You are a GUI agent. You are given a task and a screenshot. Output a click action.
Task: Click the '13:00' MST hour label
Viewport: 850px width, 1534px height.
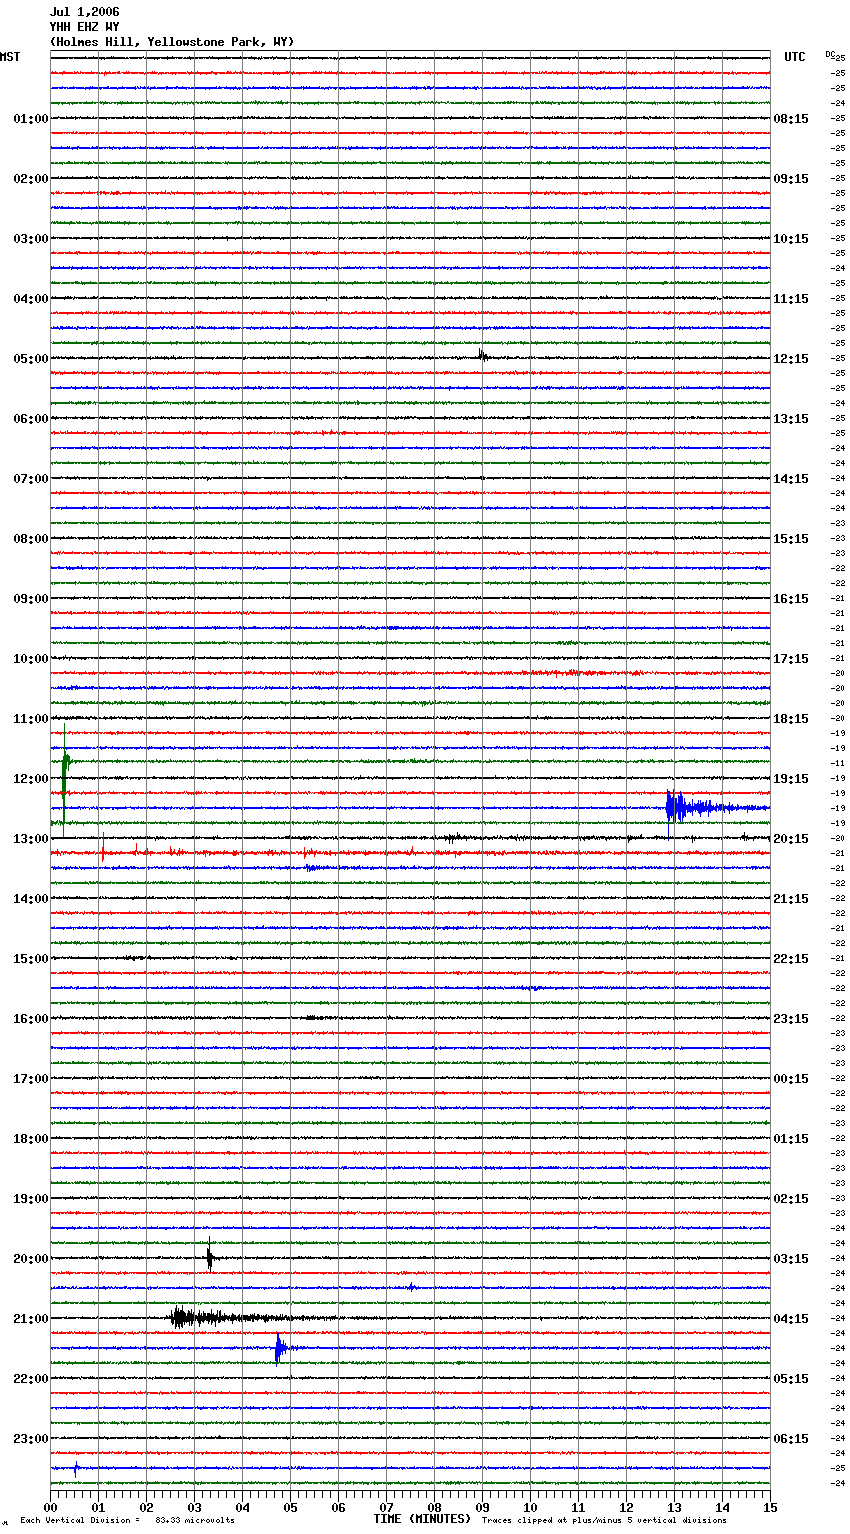31,839
